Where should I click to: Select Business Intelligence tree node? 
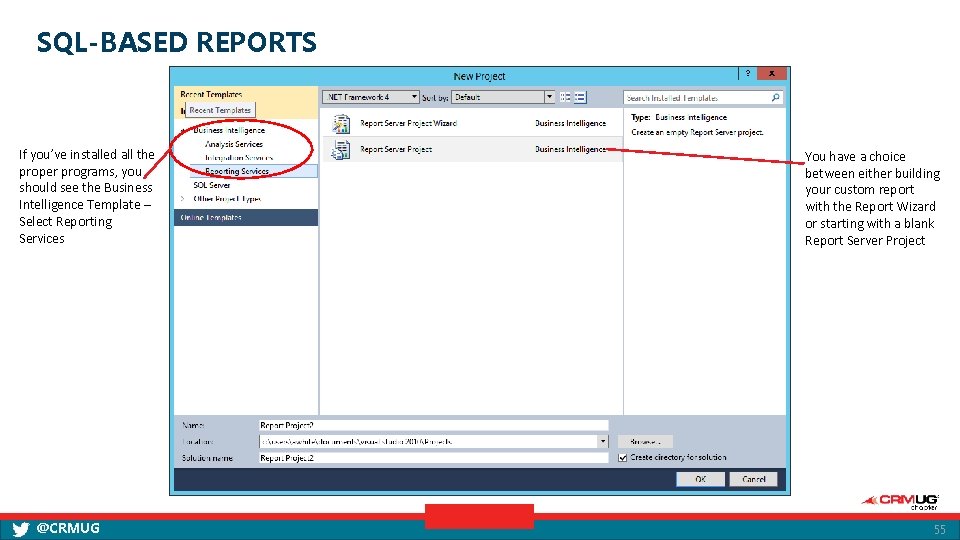click(229, 130)
